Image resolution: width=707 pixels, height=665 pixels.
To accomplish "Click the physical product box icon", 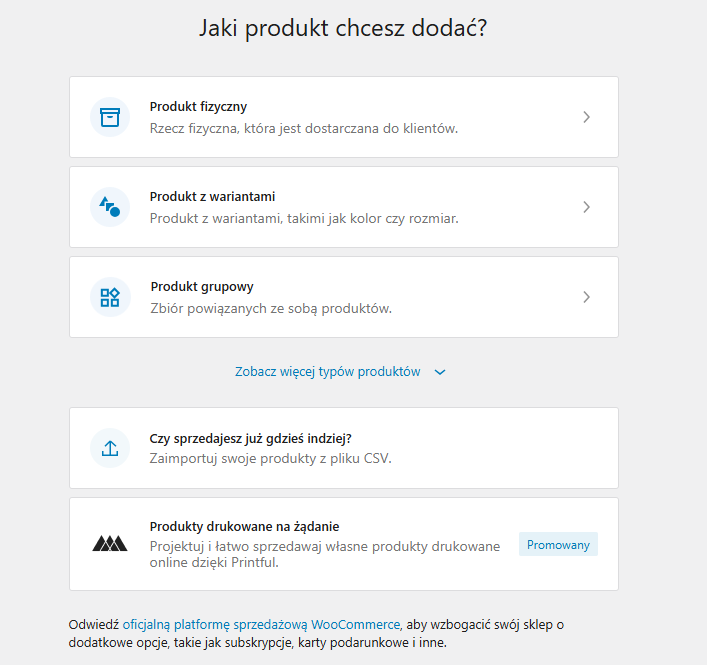I will tap(110, 117).
